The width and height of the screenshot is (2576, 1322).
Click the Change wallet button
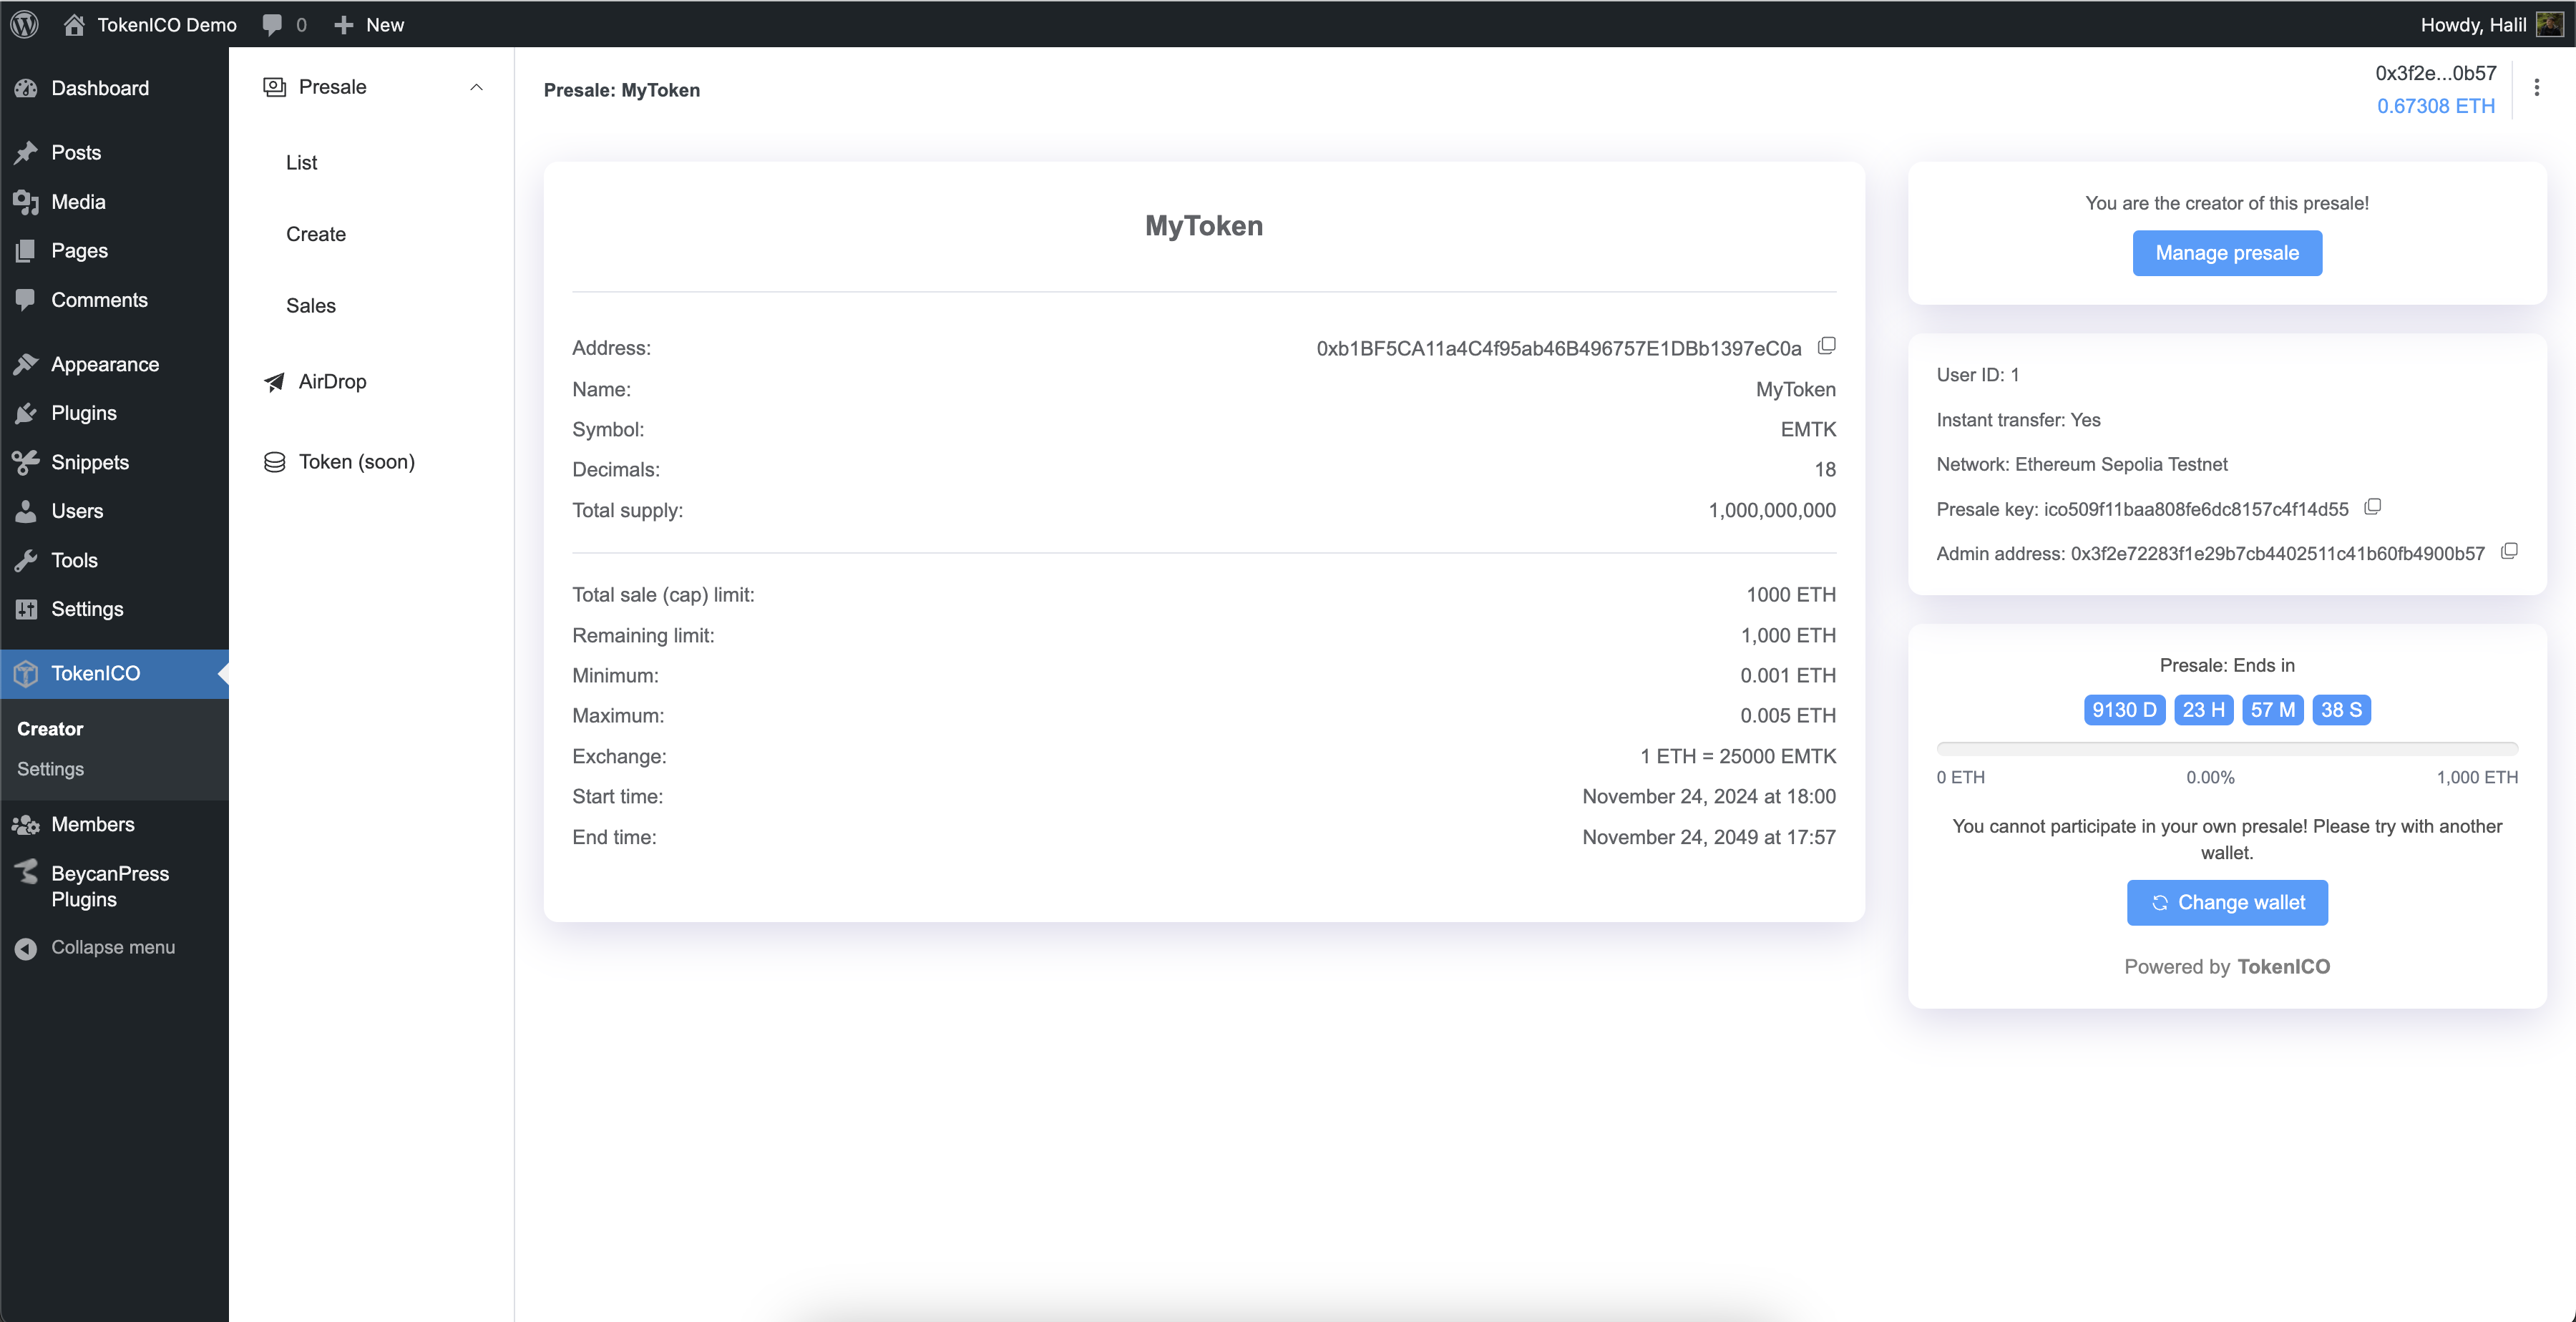point(2227,903)
